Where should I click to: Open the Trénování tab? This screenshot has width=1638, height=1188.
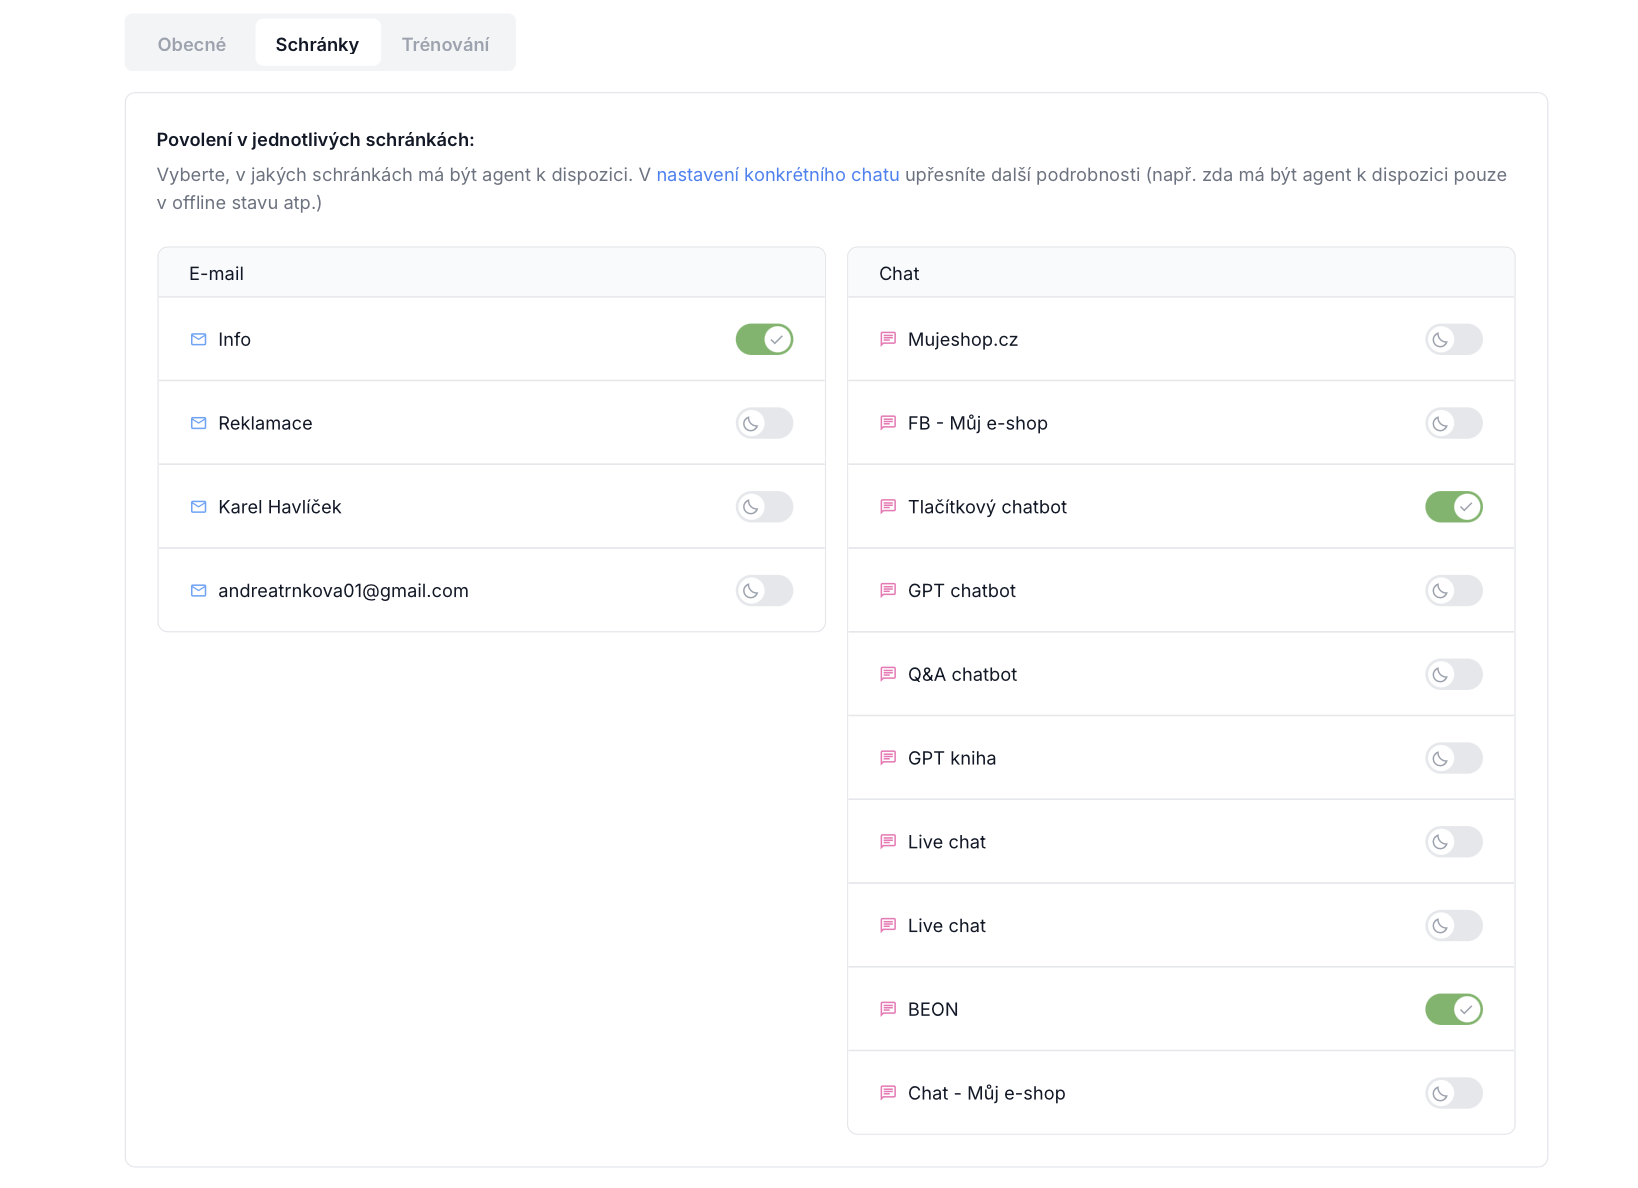coord(445,44)
